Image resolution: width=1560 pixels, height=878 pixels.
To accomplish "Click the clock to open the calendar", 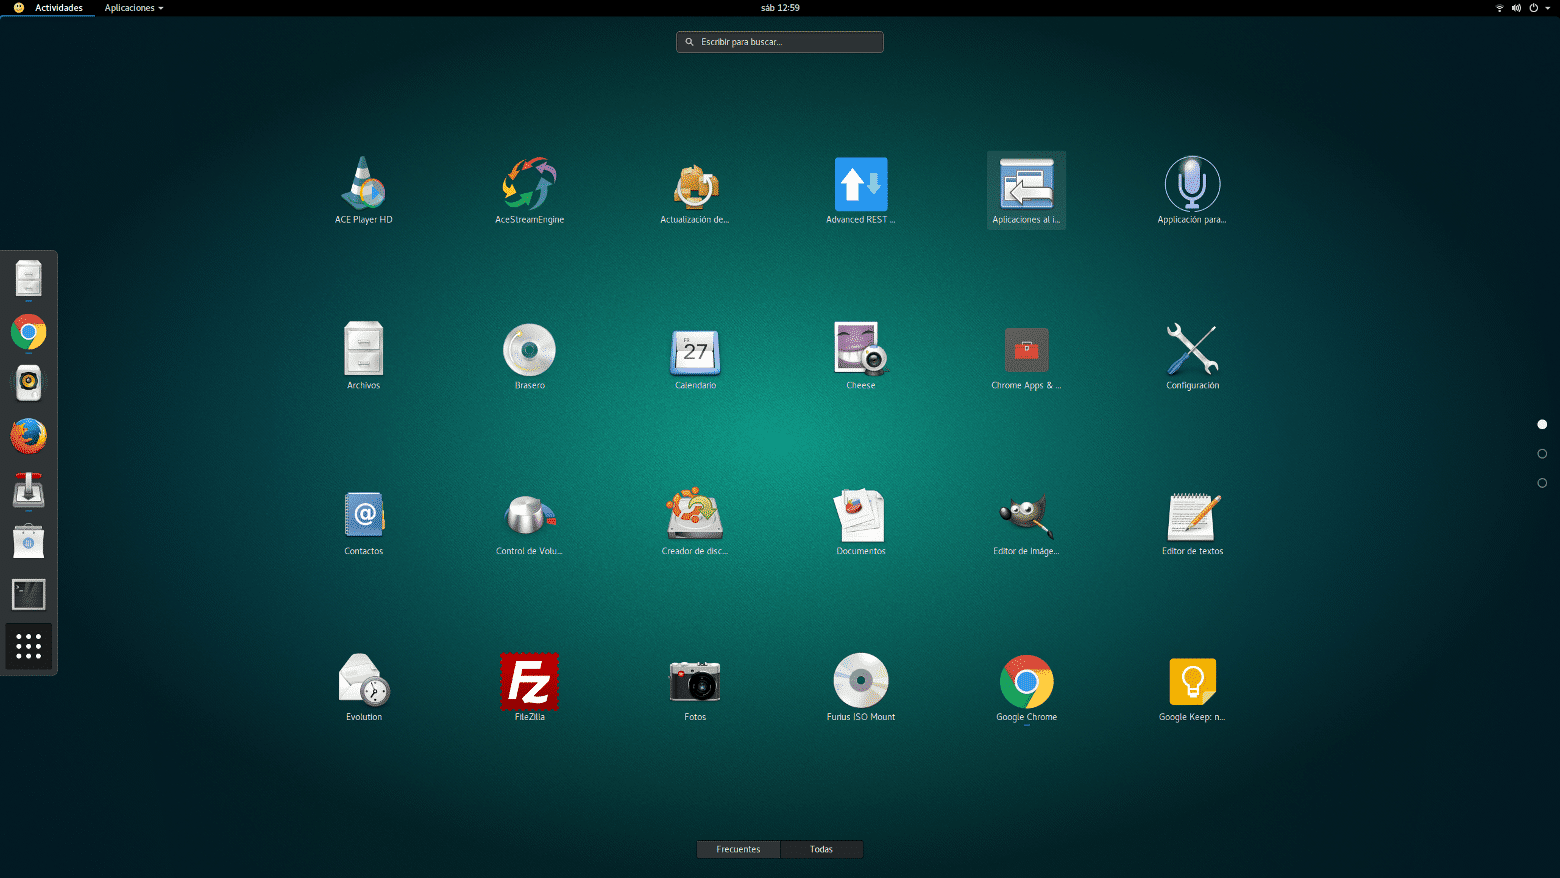I will pos(780,8).
